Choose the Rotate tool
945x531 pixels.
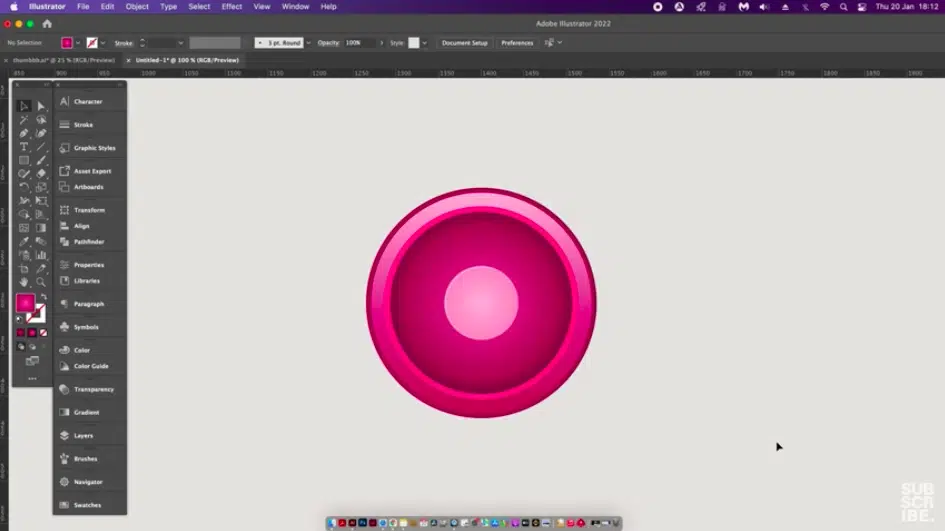click(x=24, y=187)
